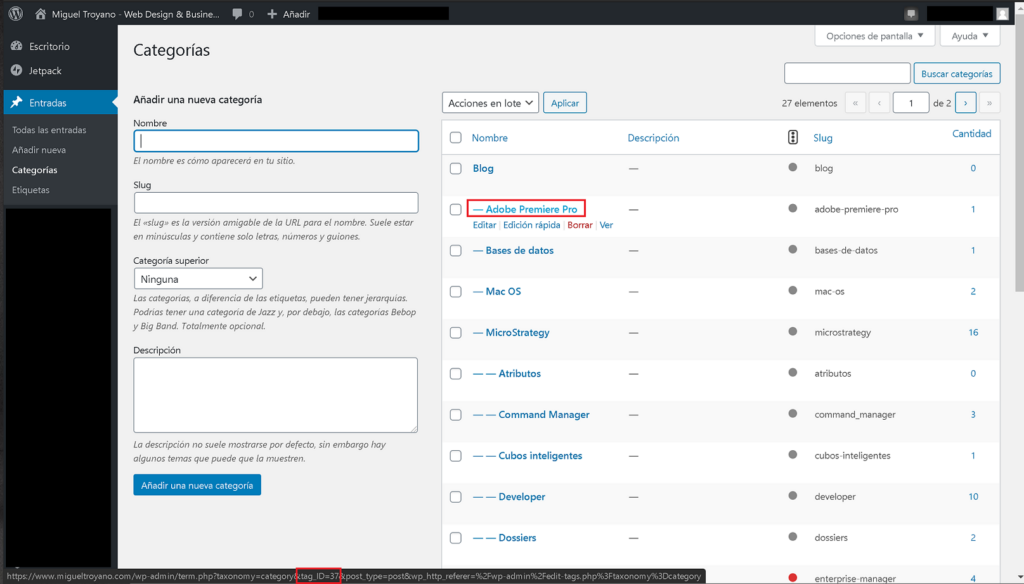This screenshot has height=584, width=1024.
Task: Open the Acciones en lote dropdown
Action: pos(490,103)
